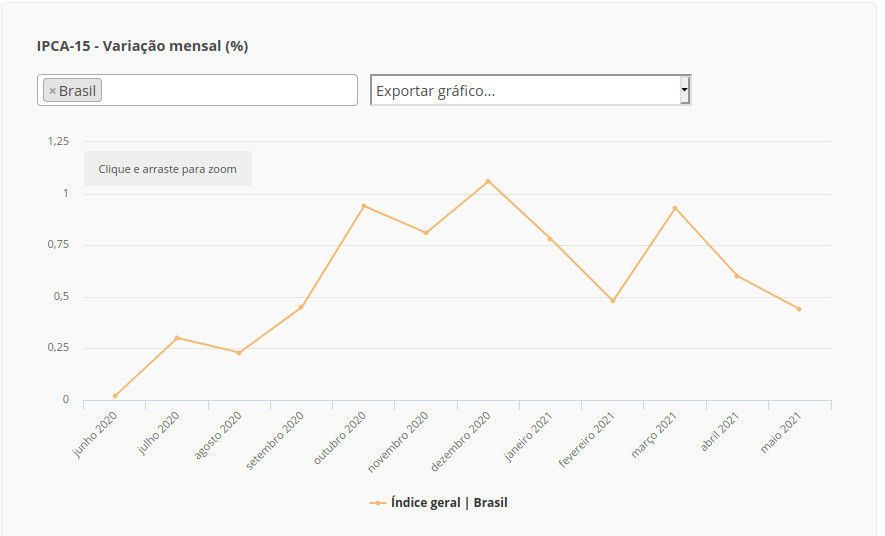The image size is (885, 536).
Task: Click the julho 2020 data point
Action: (177, 338)
